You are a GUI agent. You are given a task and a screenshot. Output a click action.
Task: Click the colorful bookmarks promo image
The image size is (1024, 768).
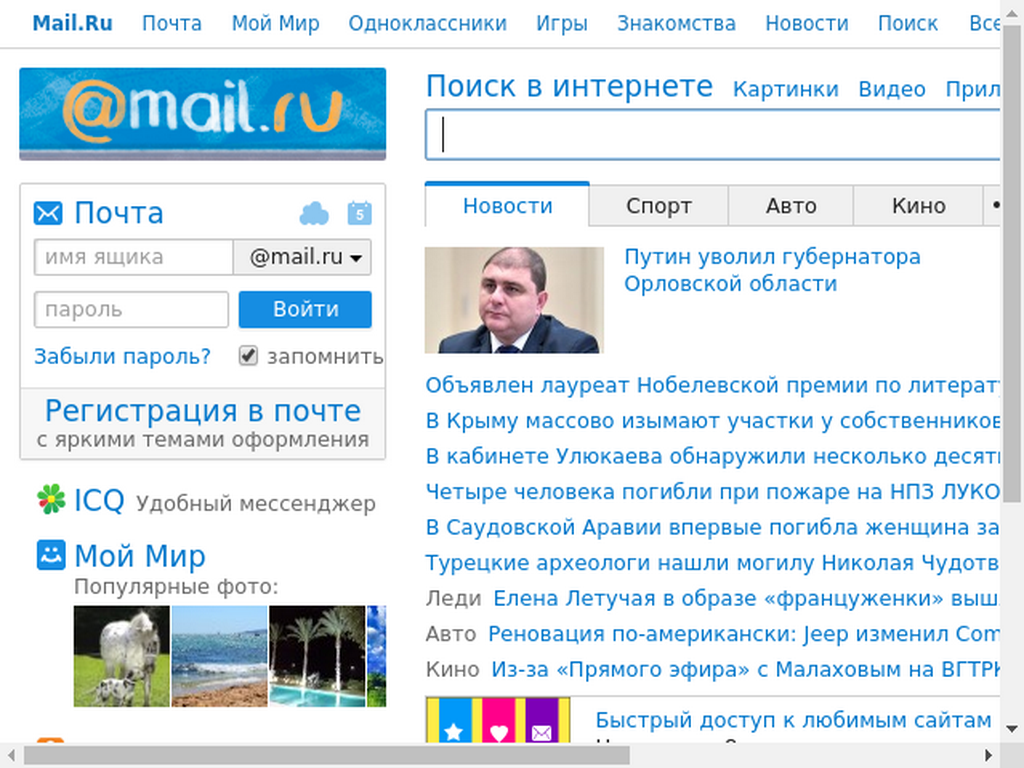coord(498,720)
